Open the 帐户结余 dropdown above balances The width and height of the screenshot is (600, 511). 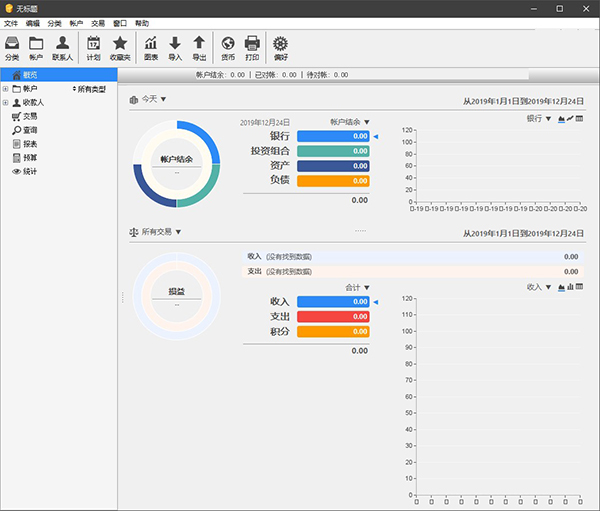coord(350,122)
